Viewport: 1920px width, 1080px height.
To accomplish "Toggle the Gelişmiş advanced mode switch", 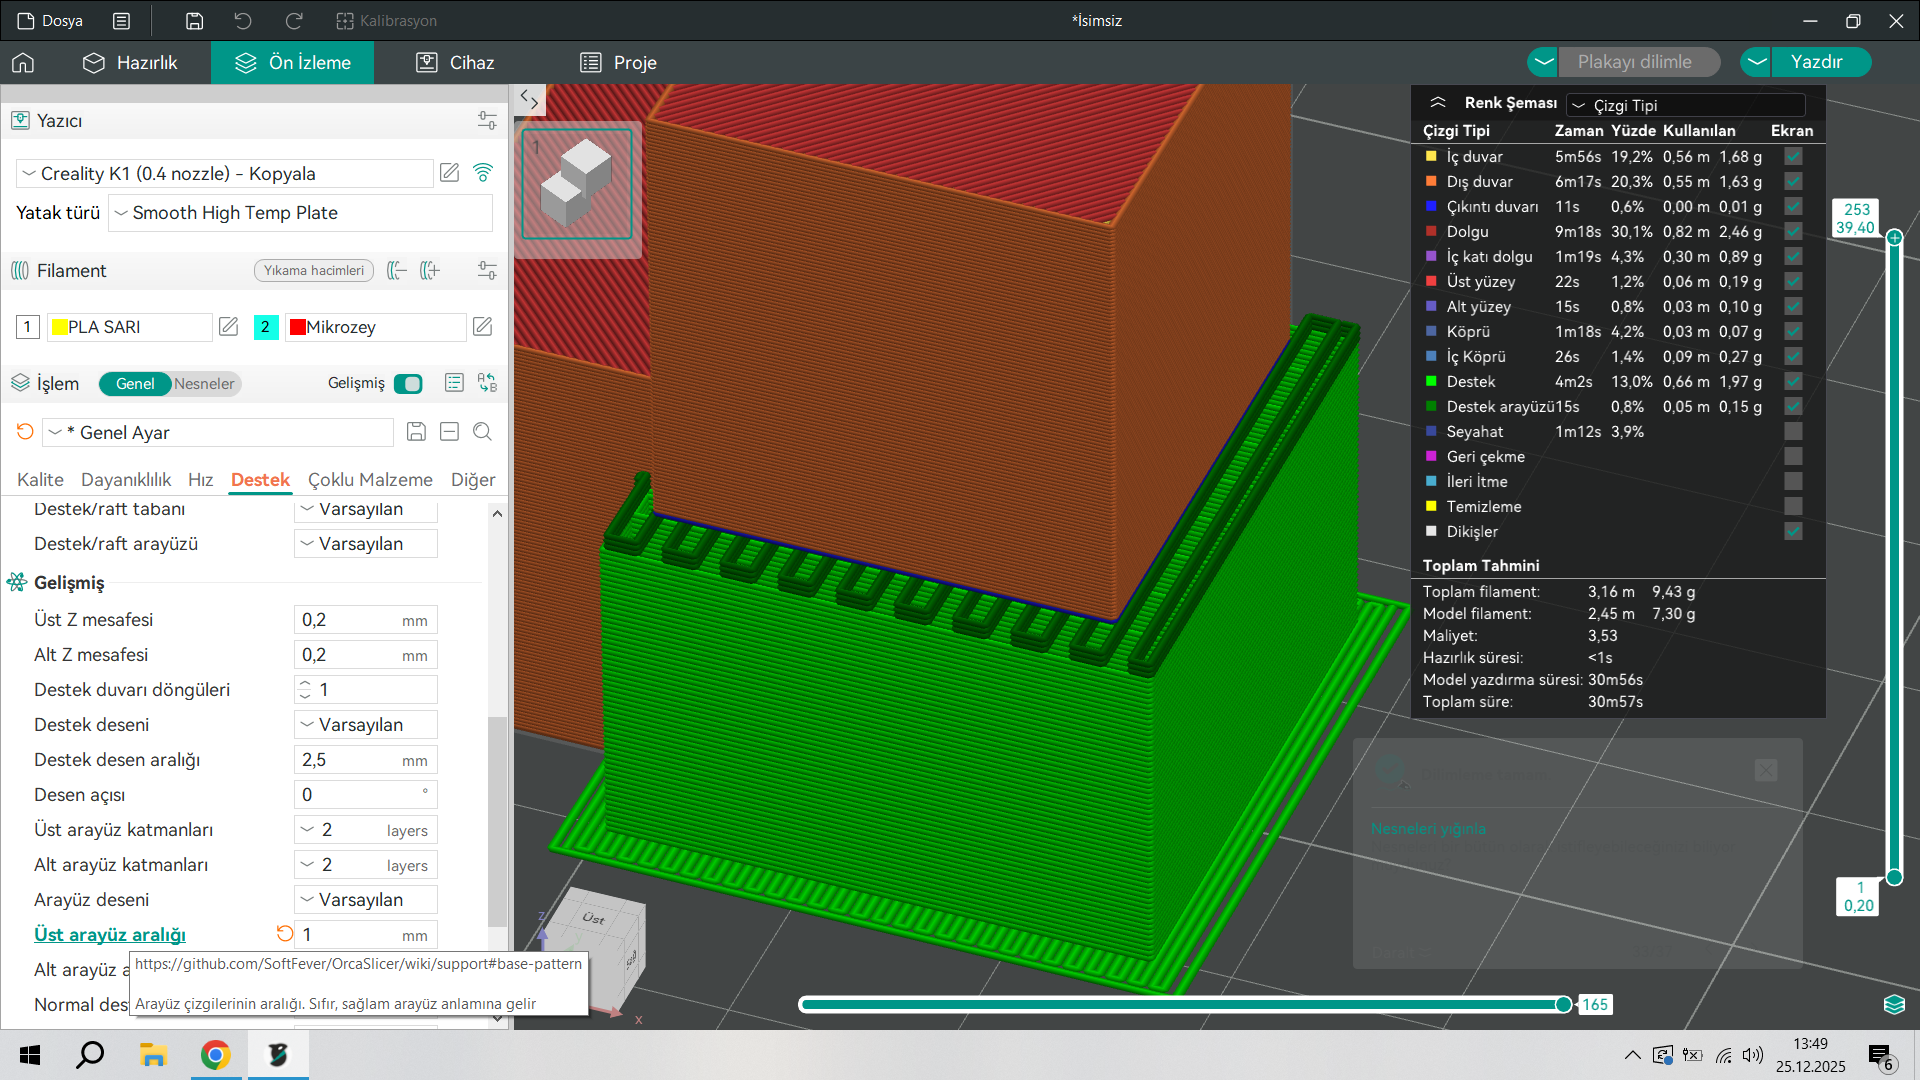I will (408, 384).
